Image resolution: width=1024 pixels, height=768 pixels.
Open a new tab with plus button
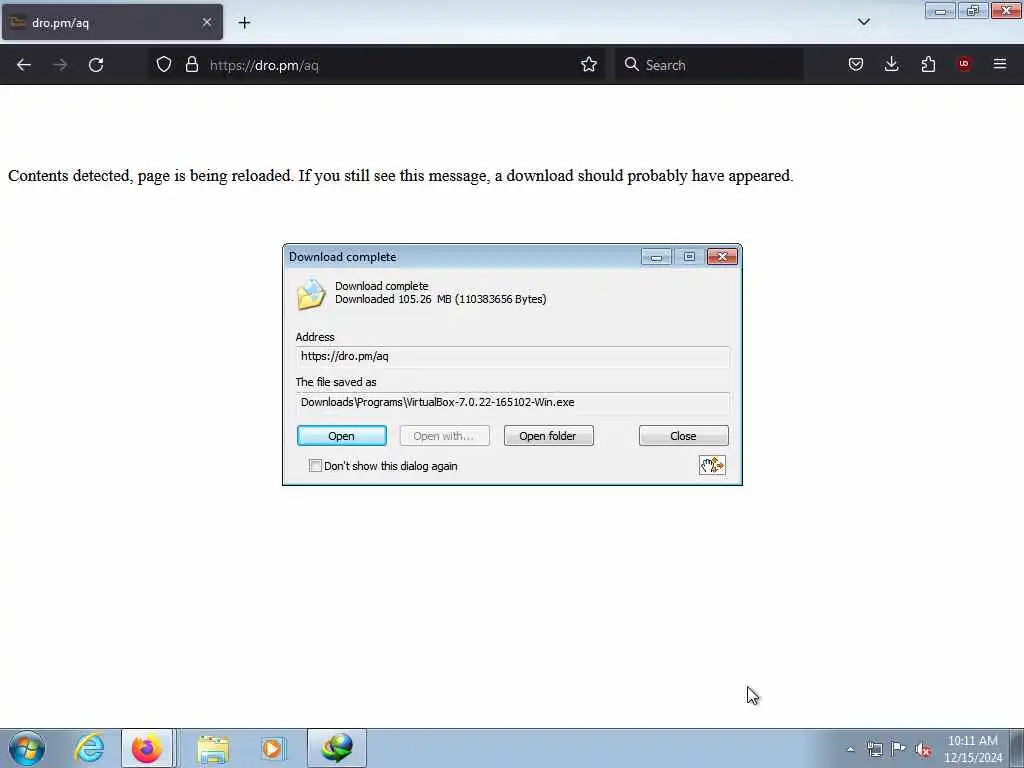point(244,23)
